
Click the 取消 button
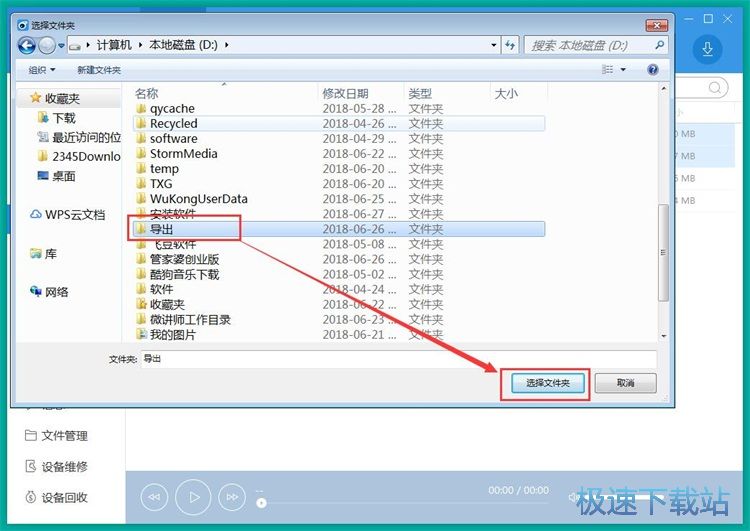[x=626, y=383]
